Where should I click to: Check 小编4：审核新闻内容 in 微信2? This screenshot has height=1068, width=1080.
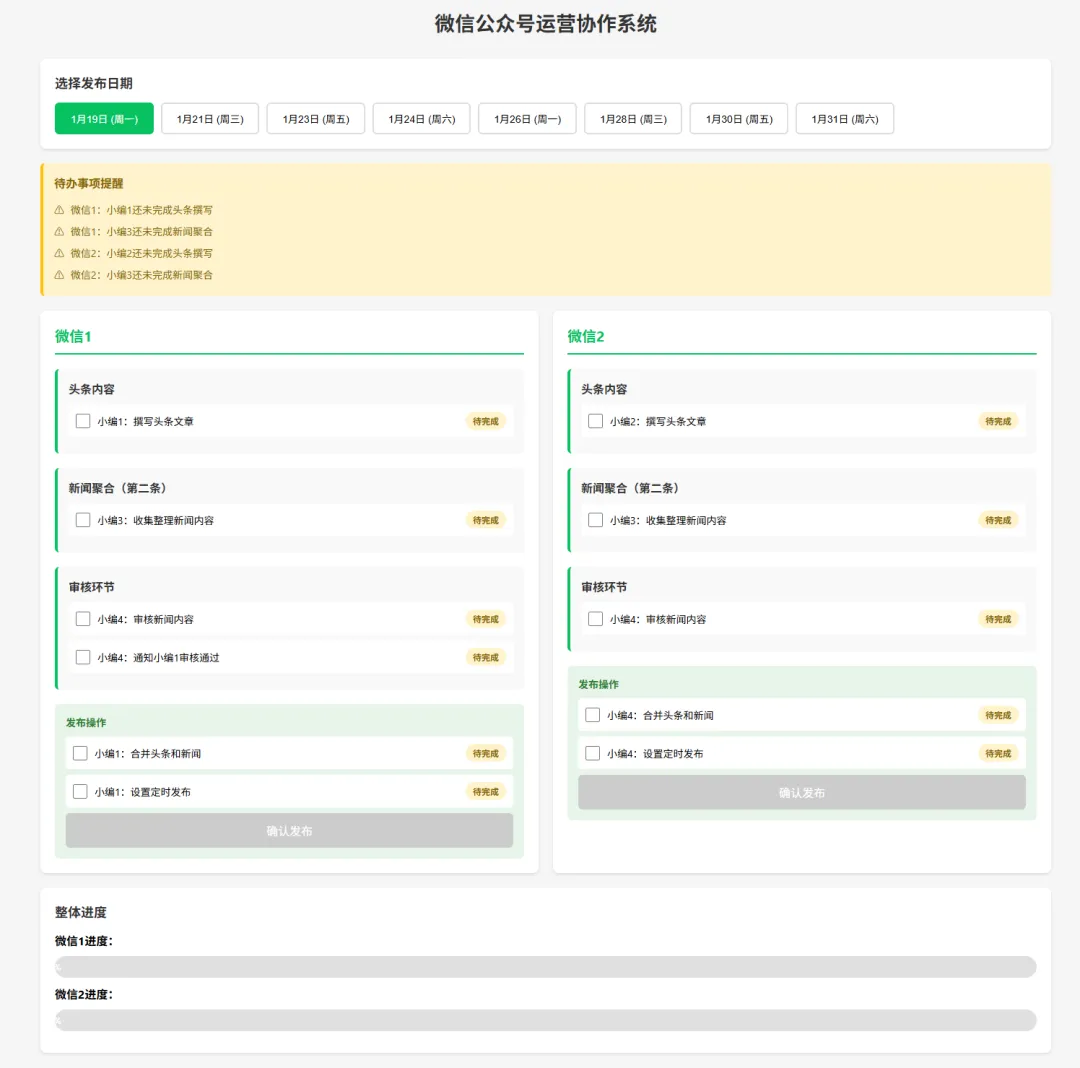point(595,619)
